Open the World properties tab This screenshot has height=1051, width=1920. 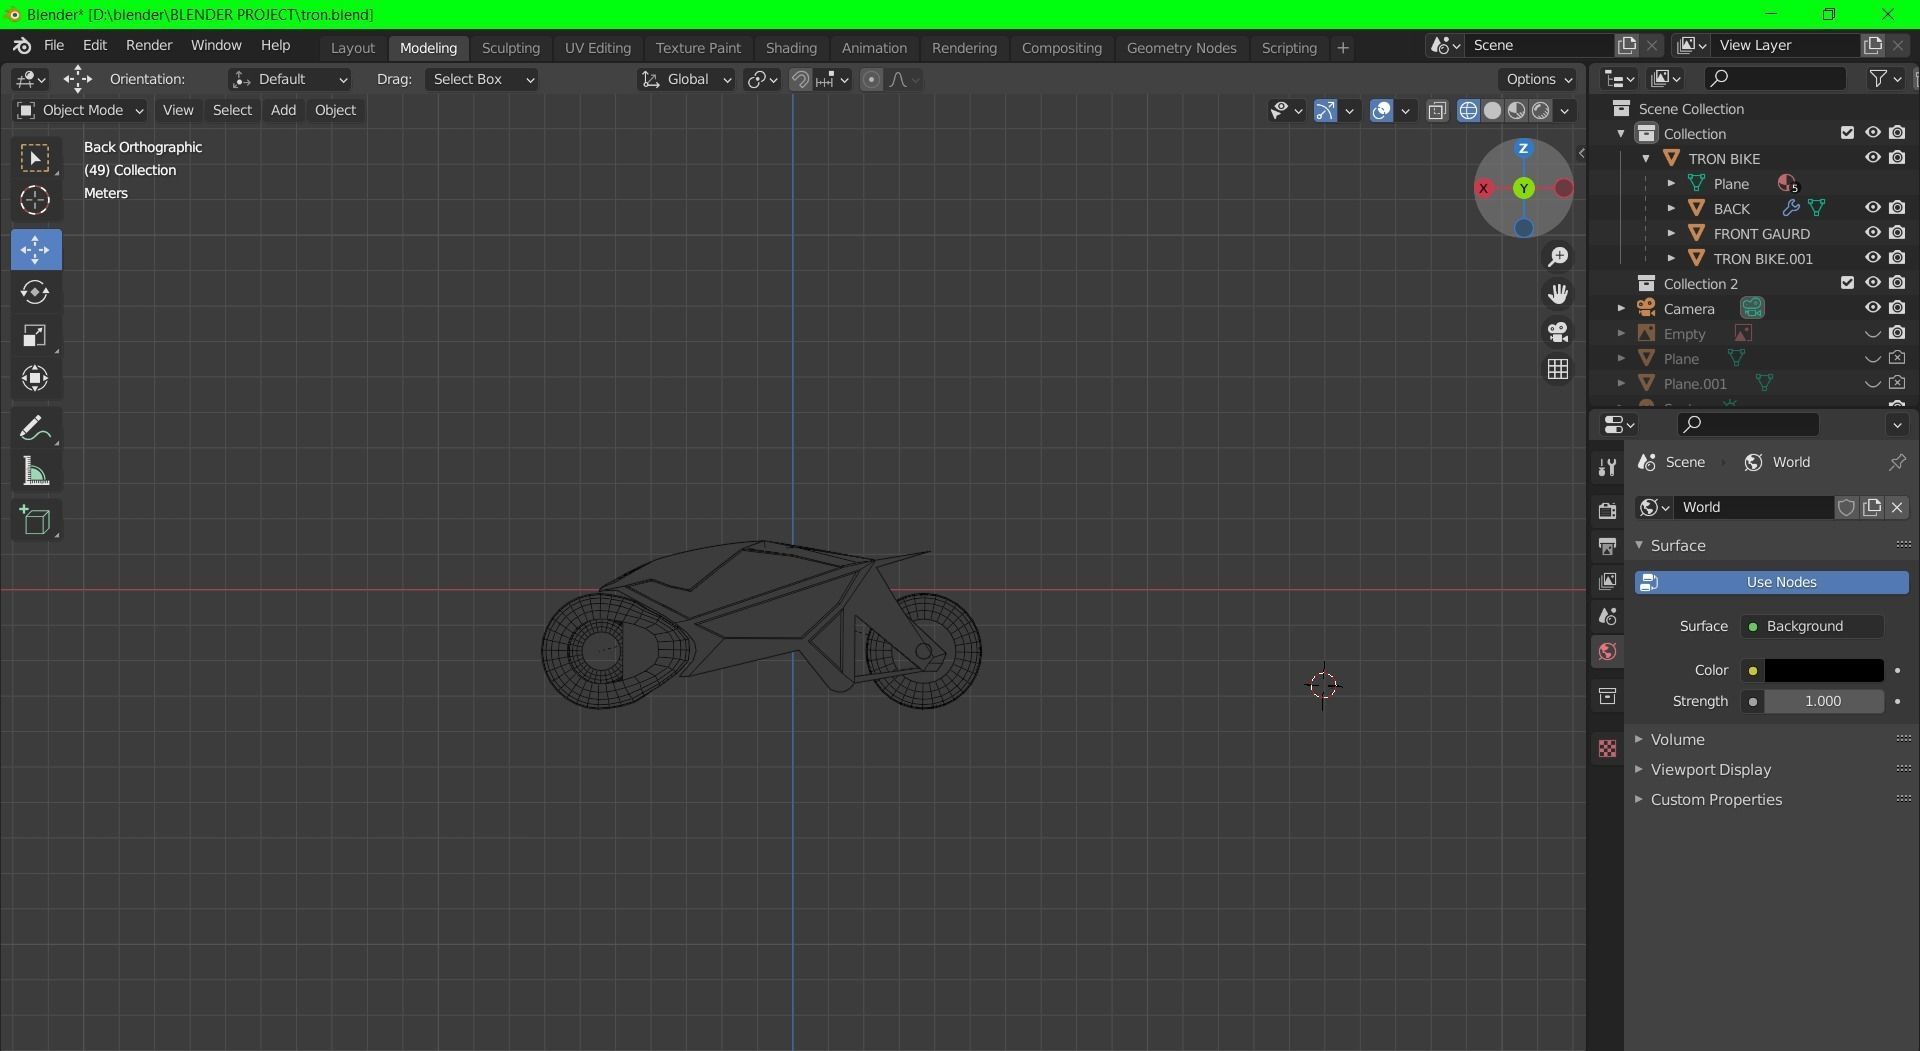[x=1607, y=652]
